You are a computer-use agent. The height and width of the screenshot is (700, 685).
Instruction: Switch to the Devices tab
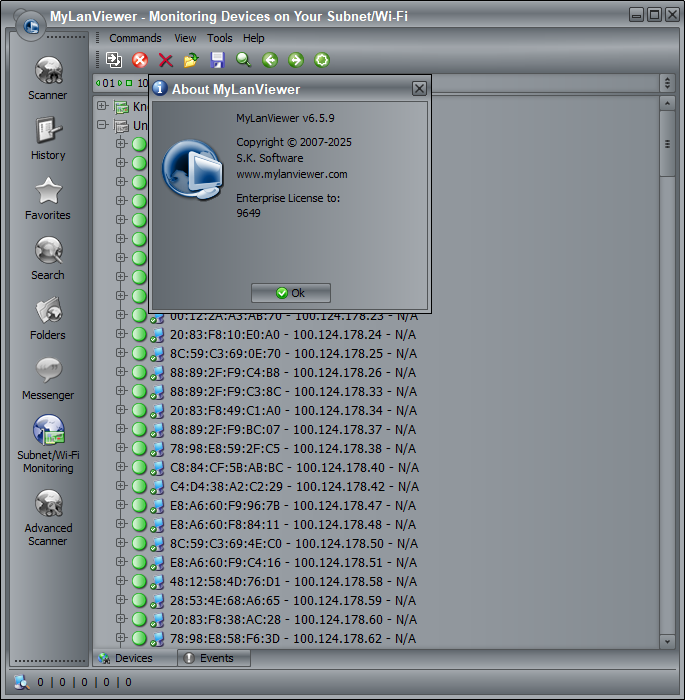point(135,658)
